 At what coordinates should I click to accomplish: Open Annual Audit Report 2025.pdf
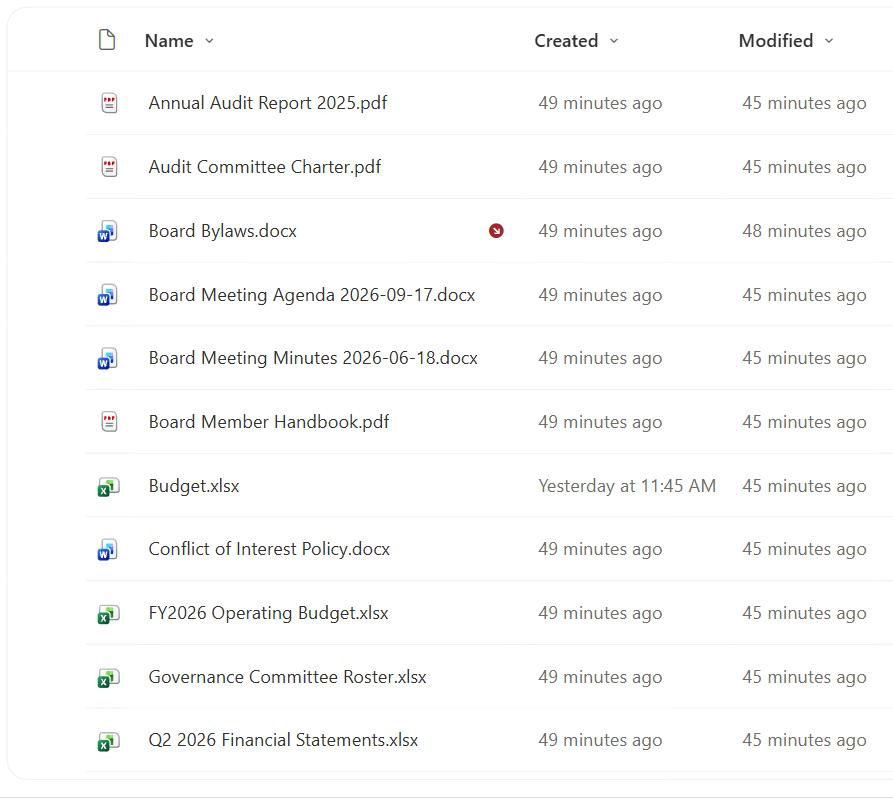click(x=268, y=103)
